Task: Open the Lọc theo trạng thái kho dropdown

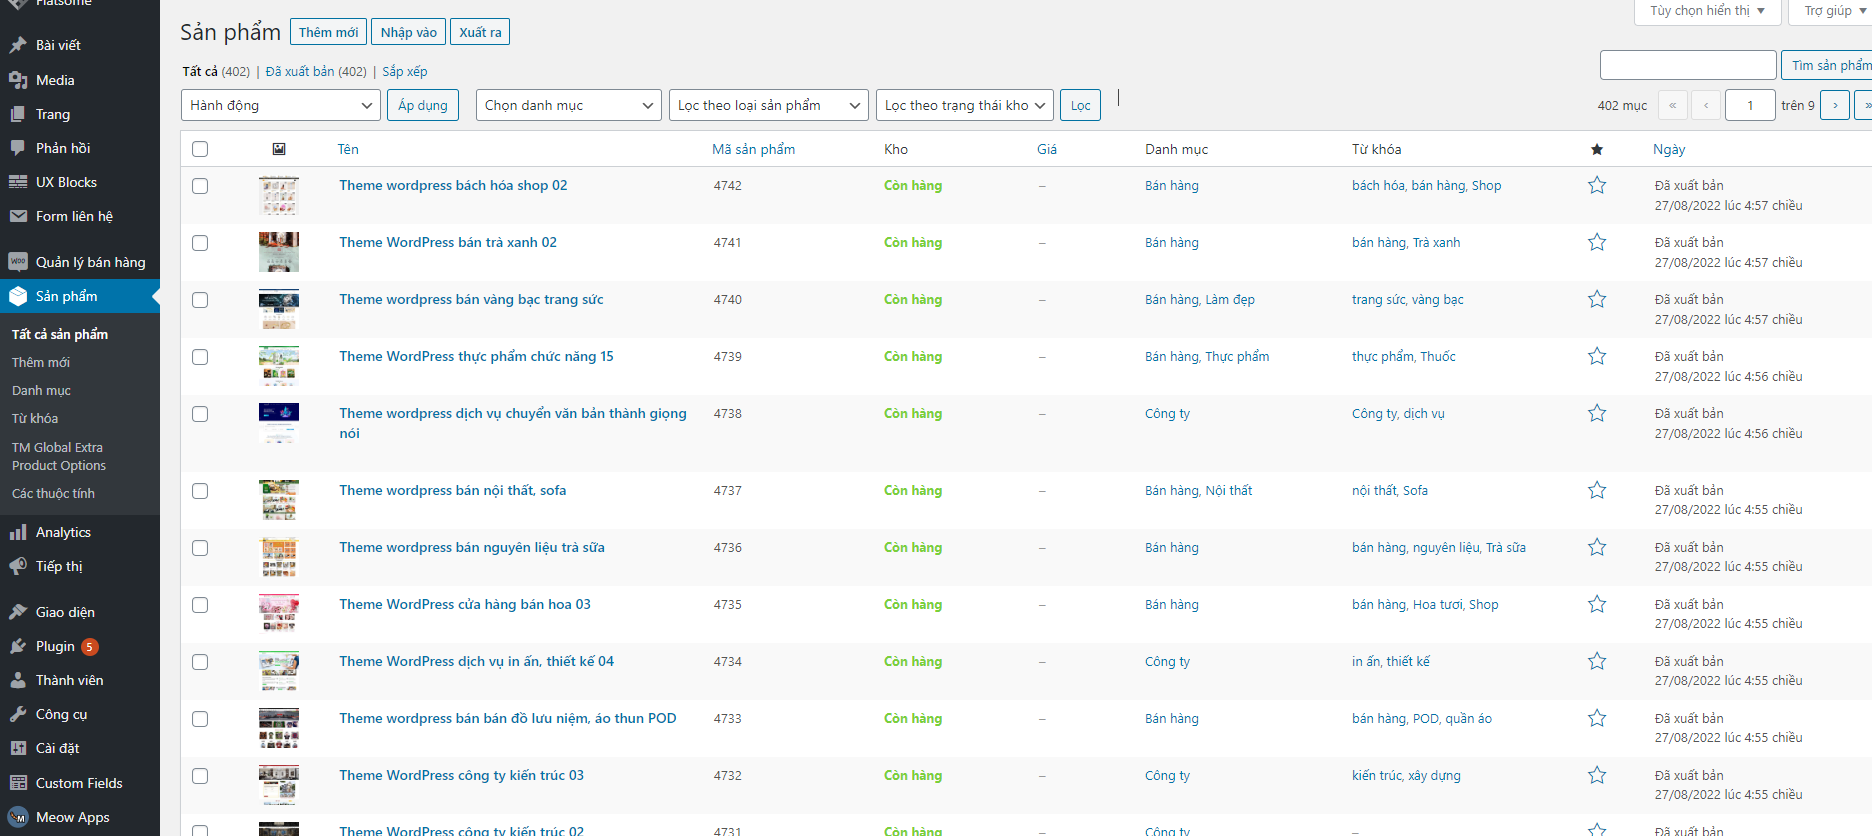Action: (964, 105)
